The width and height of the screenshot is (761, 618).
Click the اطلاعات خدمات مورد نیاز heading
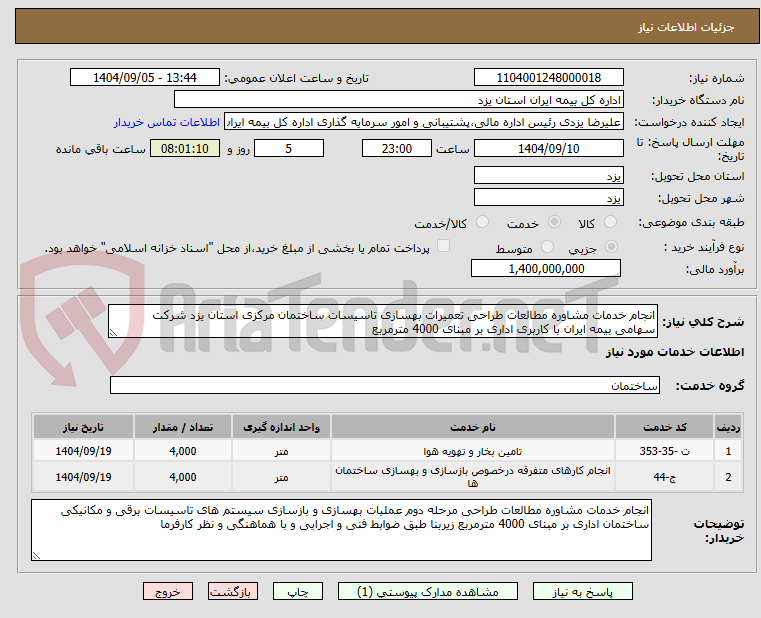(675, 352)
